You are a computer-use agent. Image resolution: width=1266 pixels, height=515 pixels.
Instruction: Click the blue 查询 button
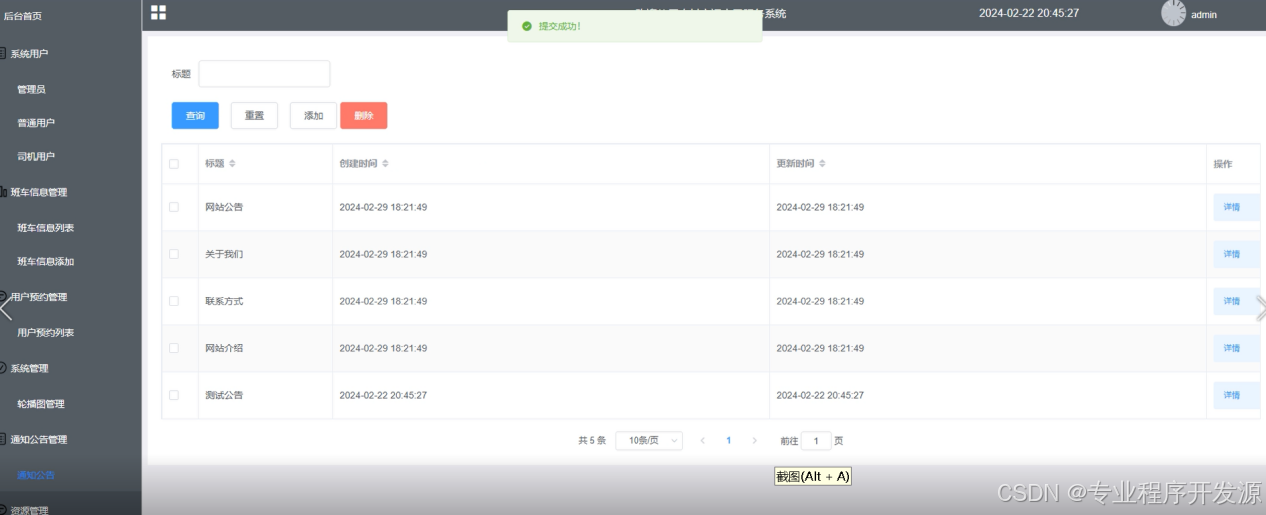tap(195, 116)
